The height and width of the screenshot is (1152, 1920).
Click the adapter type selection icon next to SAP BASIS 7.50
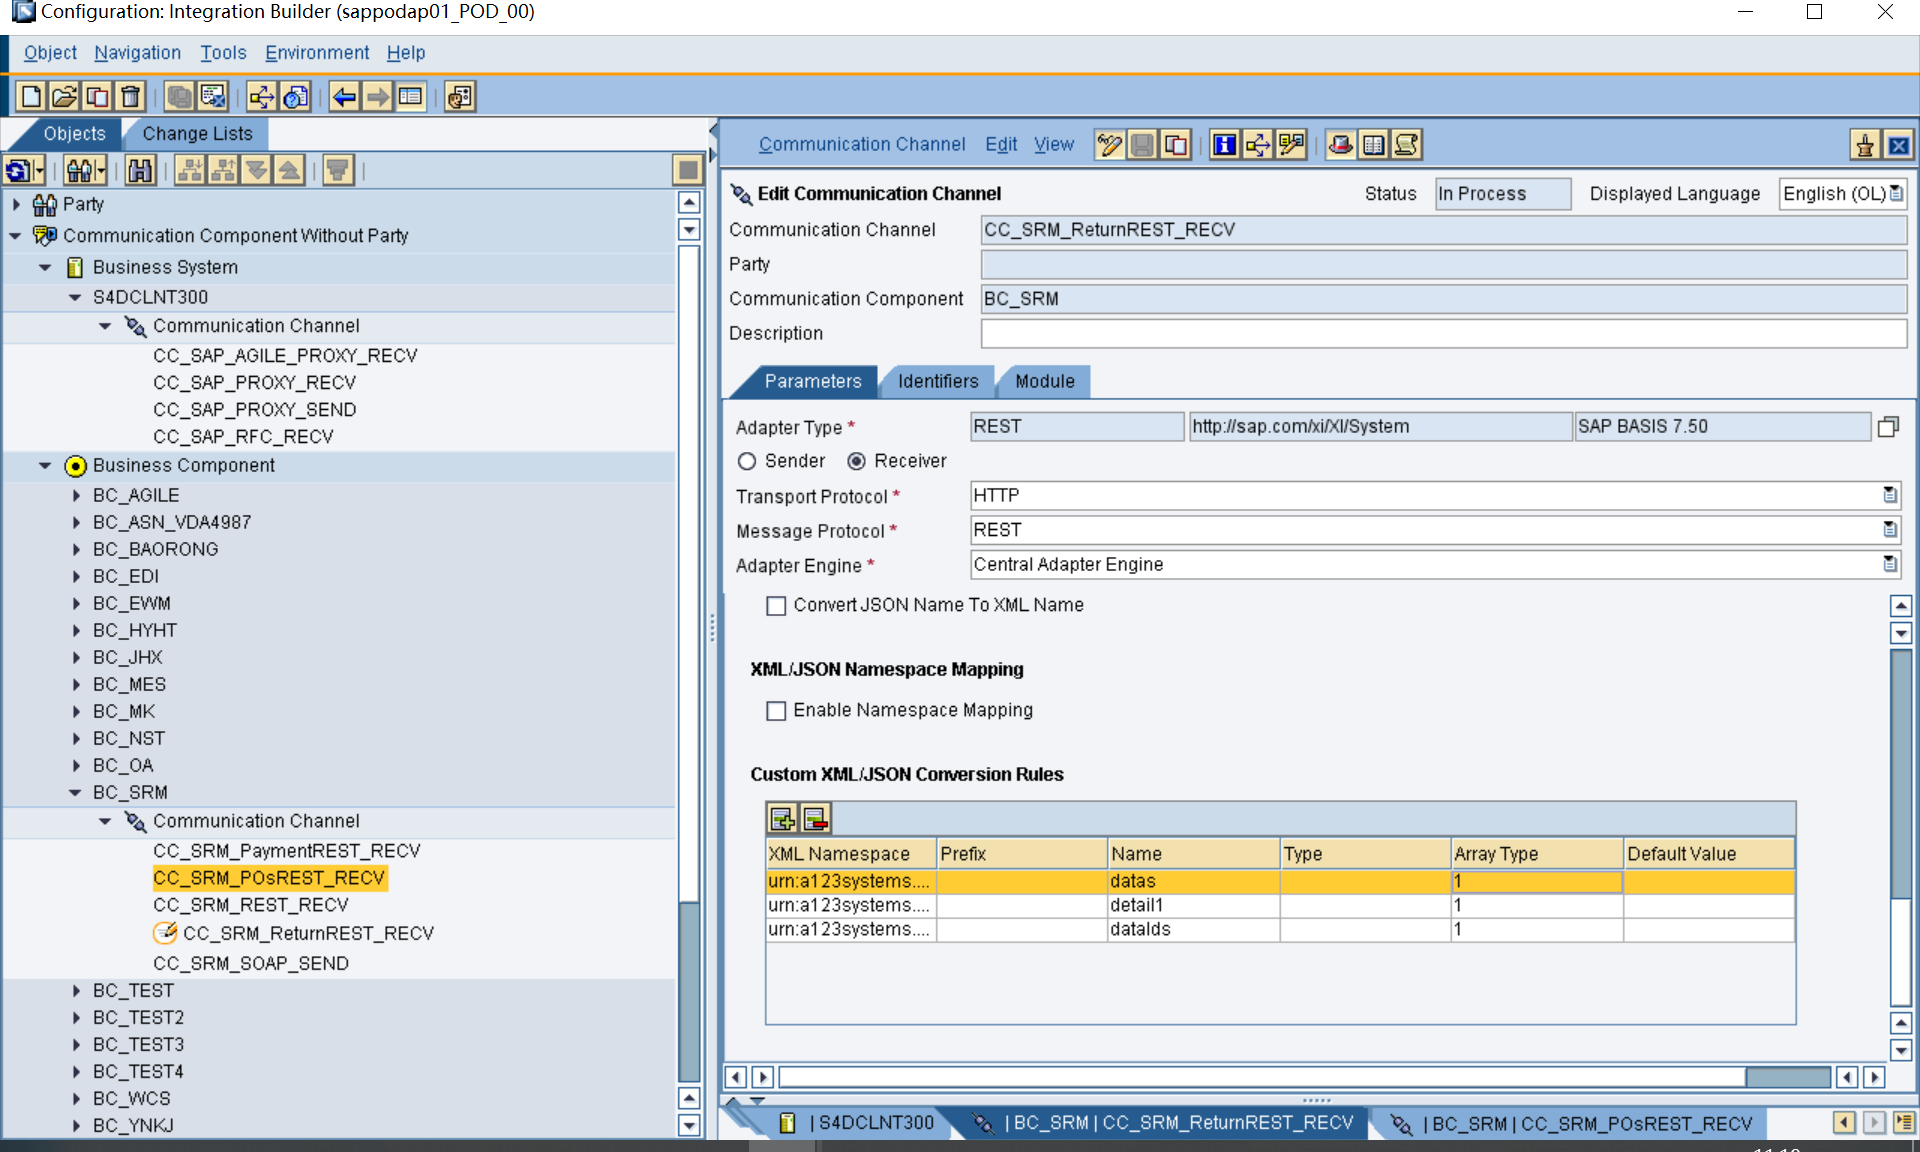[x=1888, y=427]
